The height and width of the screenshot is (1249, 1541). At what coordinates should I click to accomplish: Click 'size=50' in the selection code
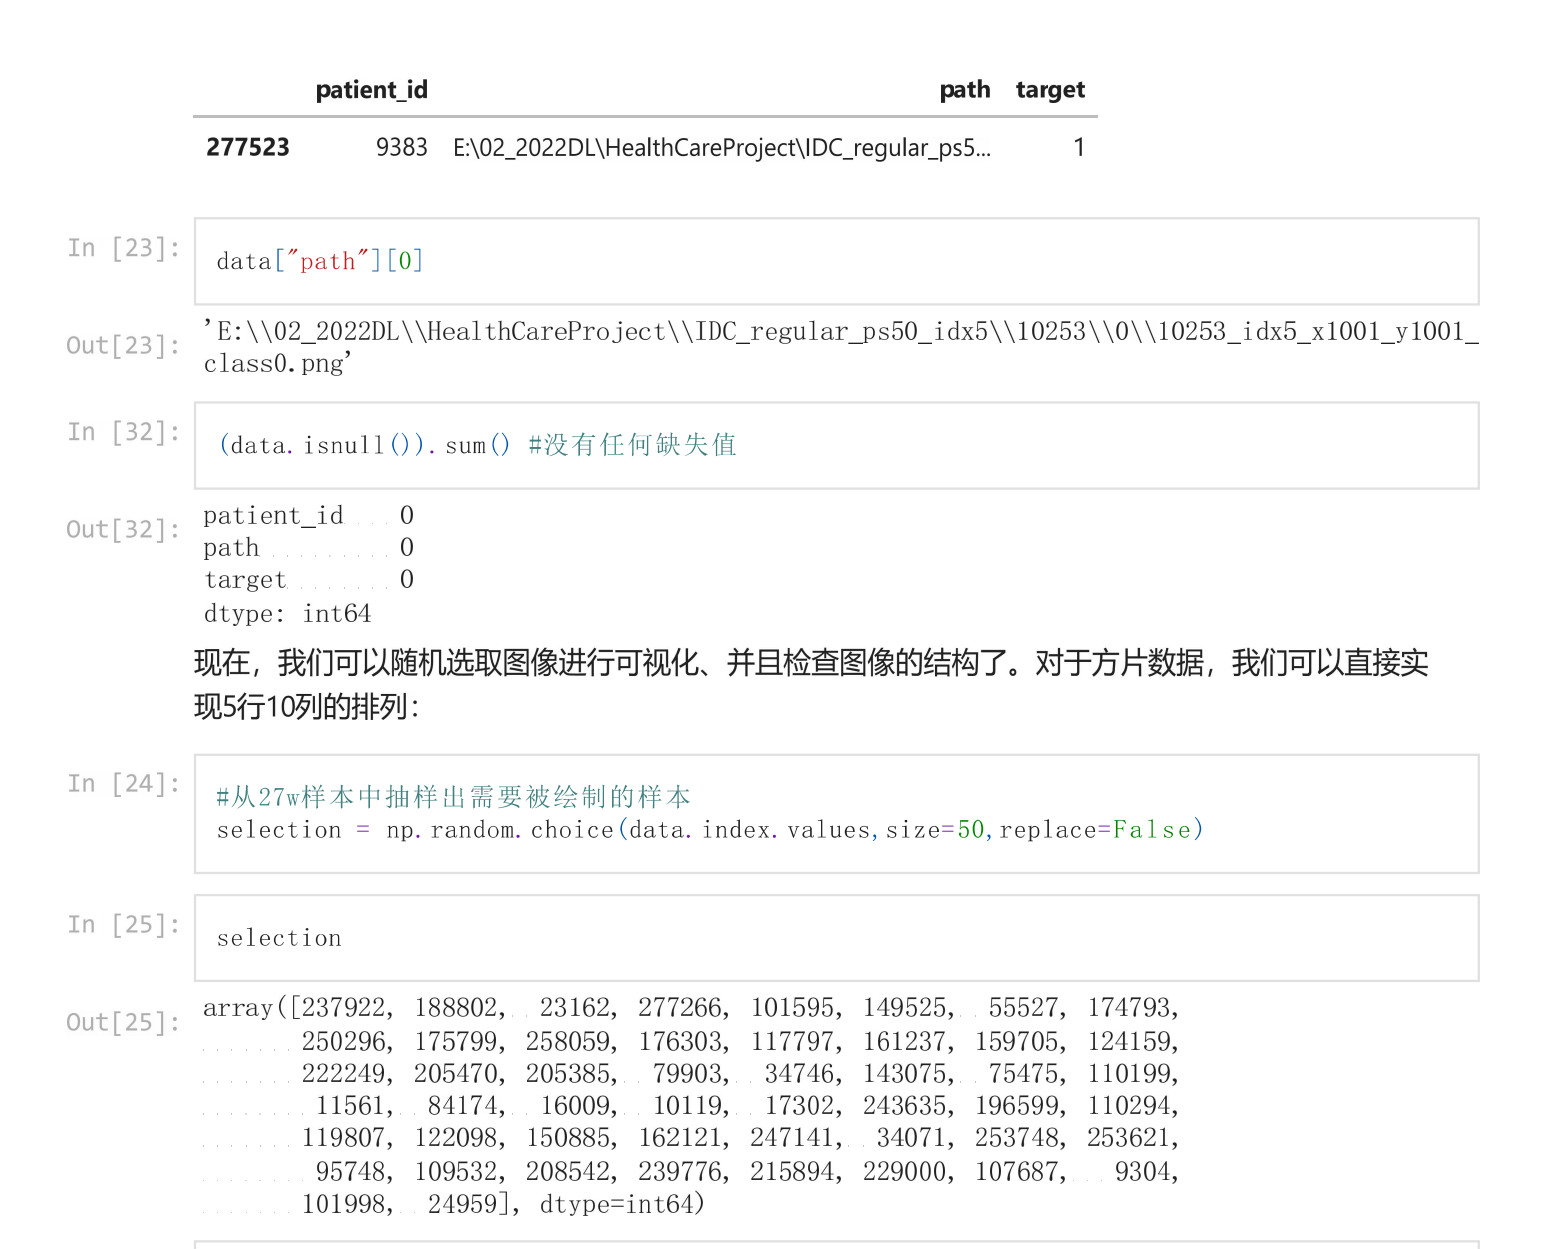(936, 829)
